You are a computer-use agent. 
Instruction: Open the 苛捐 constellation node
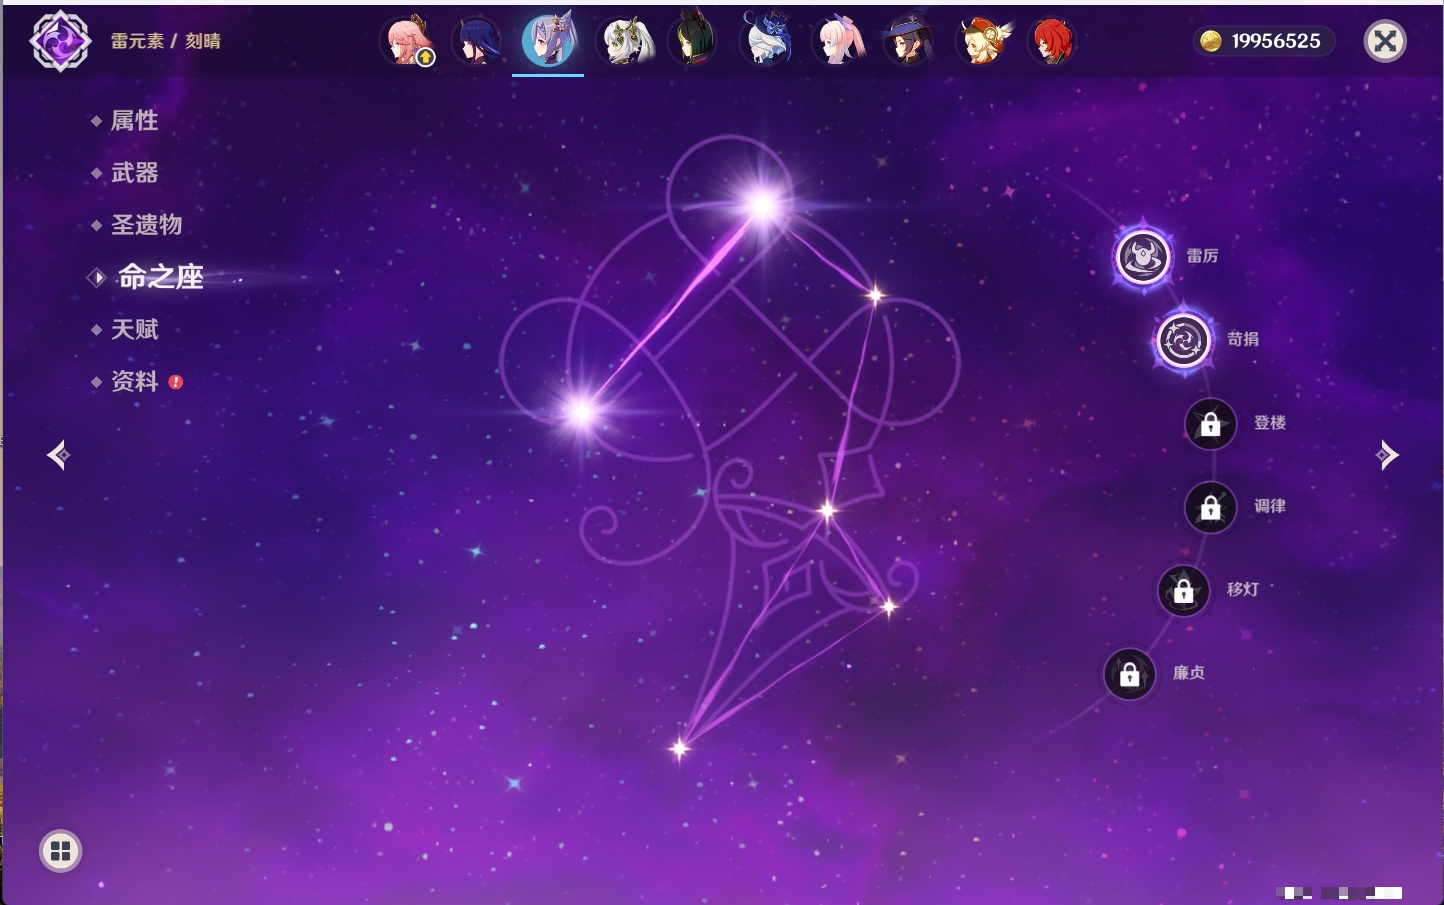(1183, 340)
